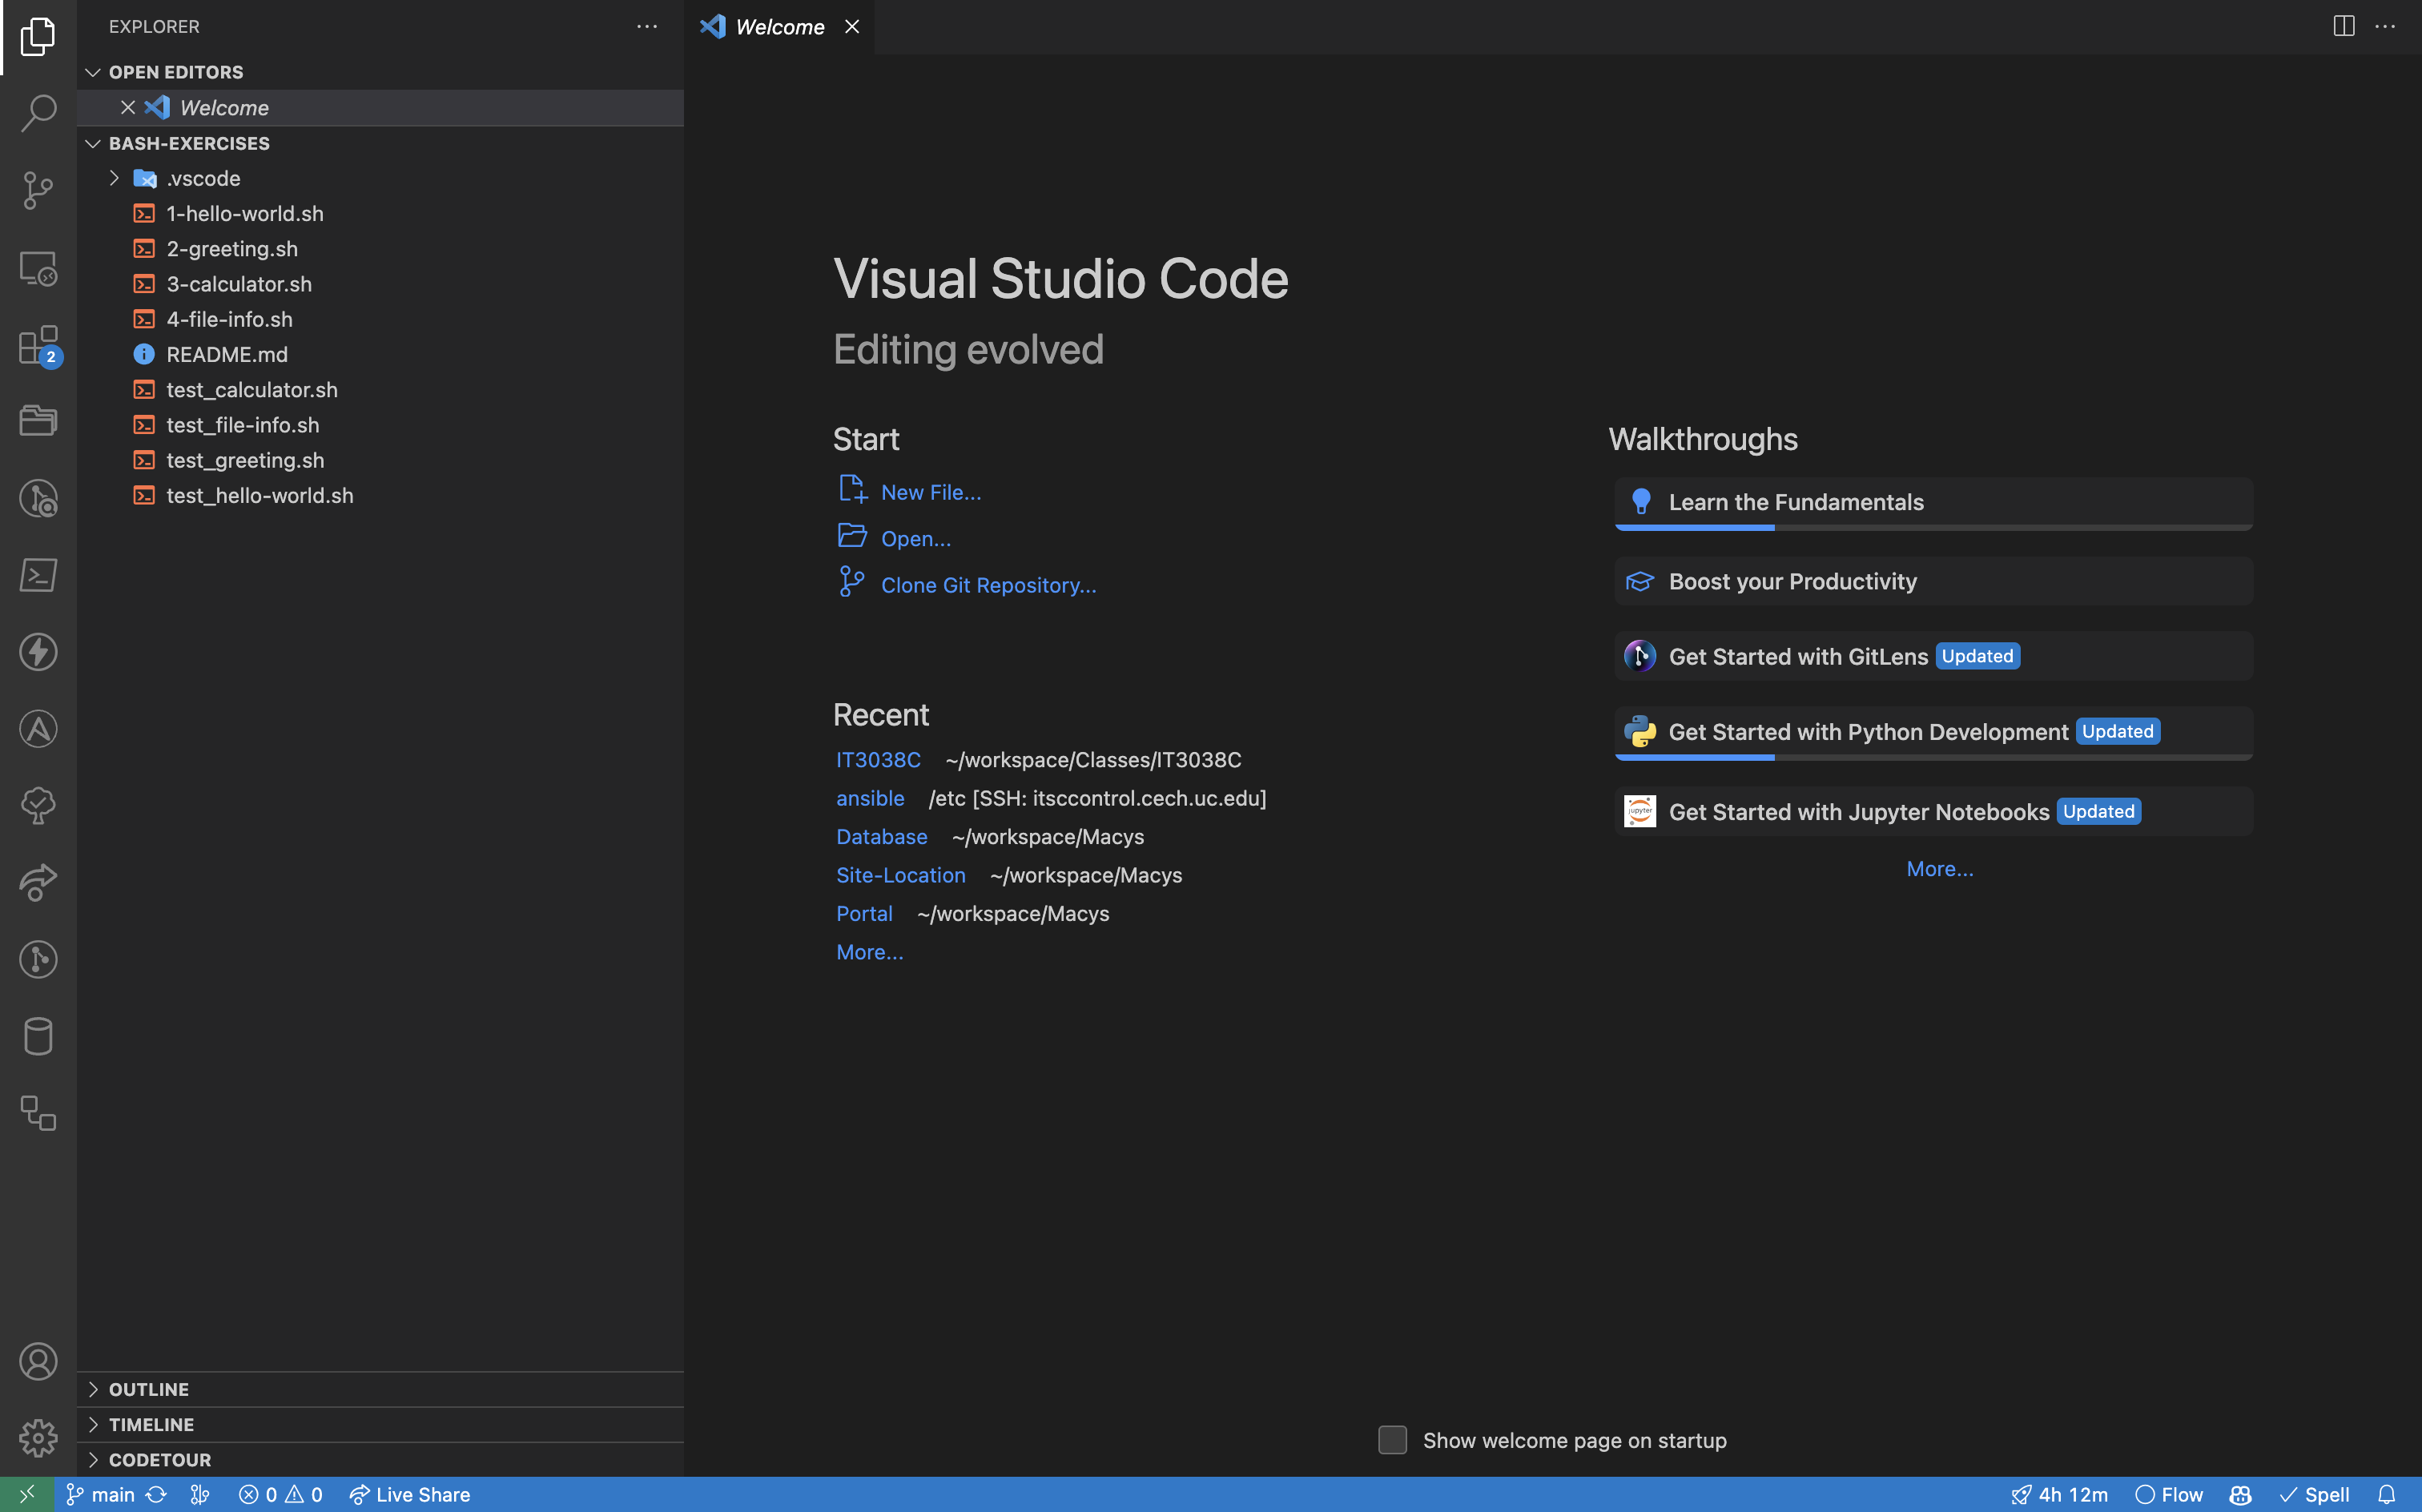Image resolution: width=2422 pixels, height=1512 pixels.
Task: Toggle Show welcome page on startup checkbox
Action: 1392,1440
